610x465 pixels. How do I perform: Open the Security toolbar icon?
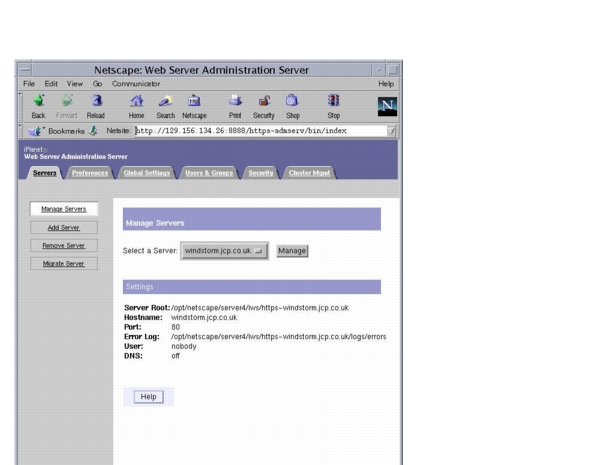point(264,101)
